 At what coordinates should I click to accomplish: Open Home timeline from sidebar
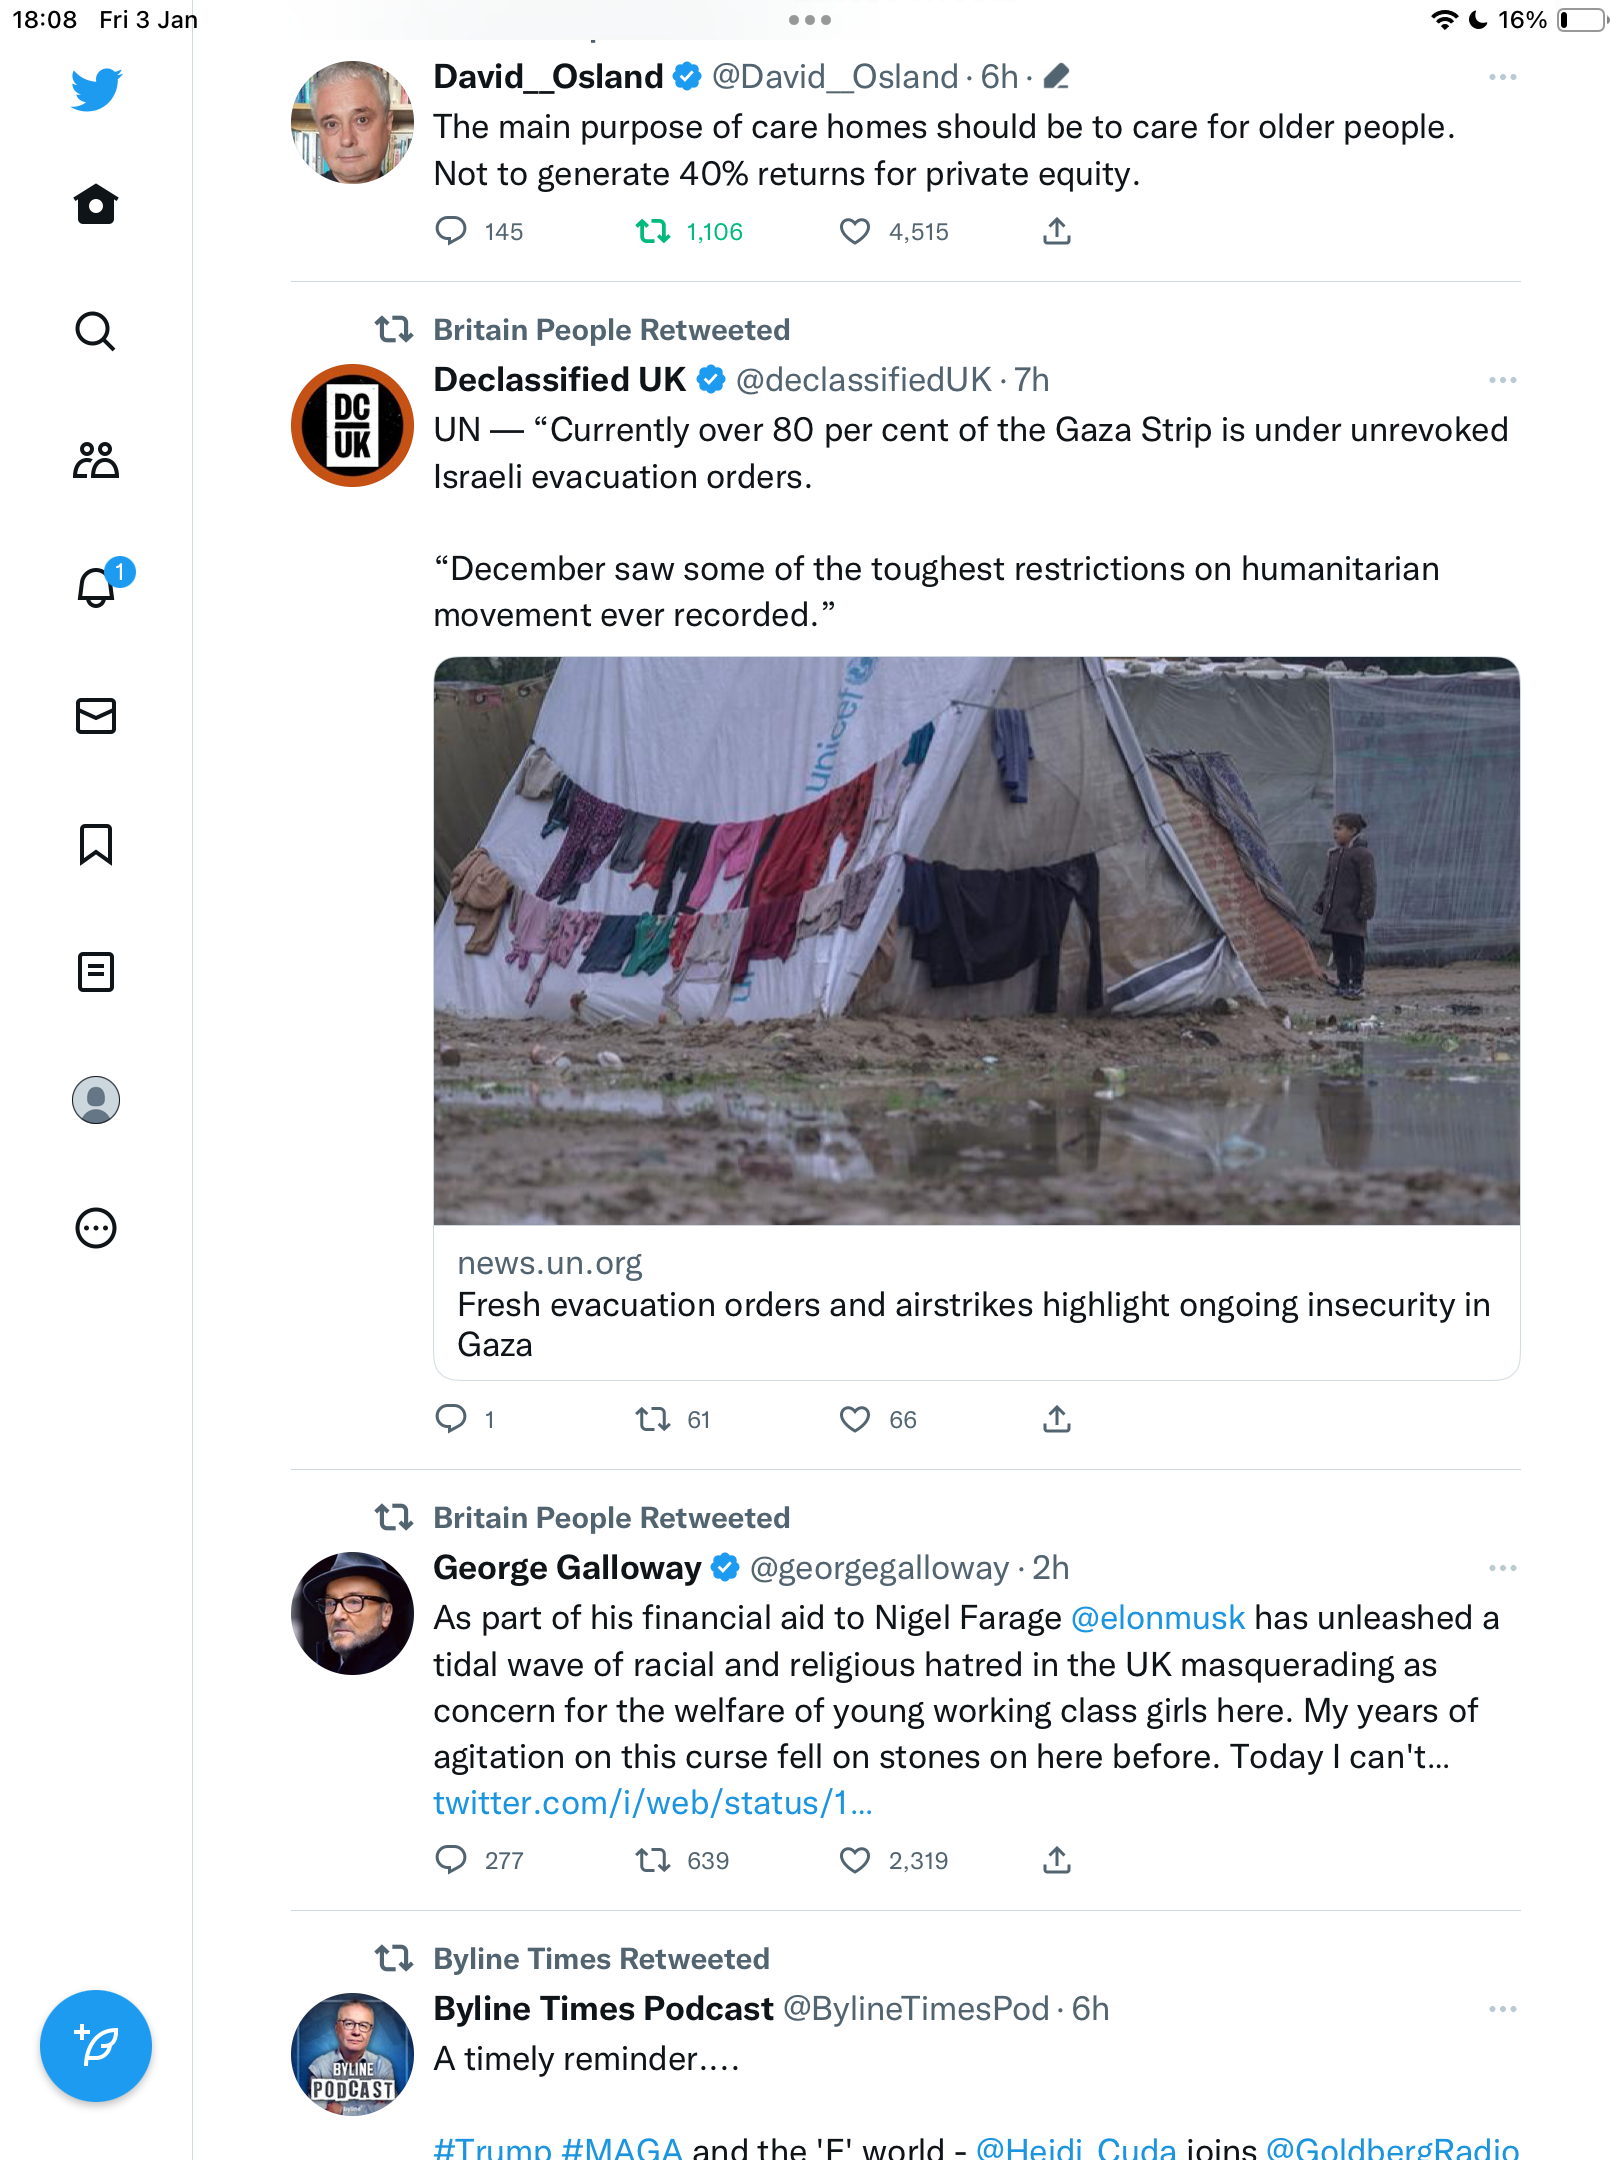96,204
